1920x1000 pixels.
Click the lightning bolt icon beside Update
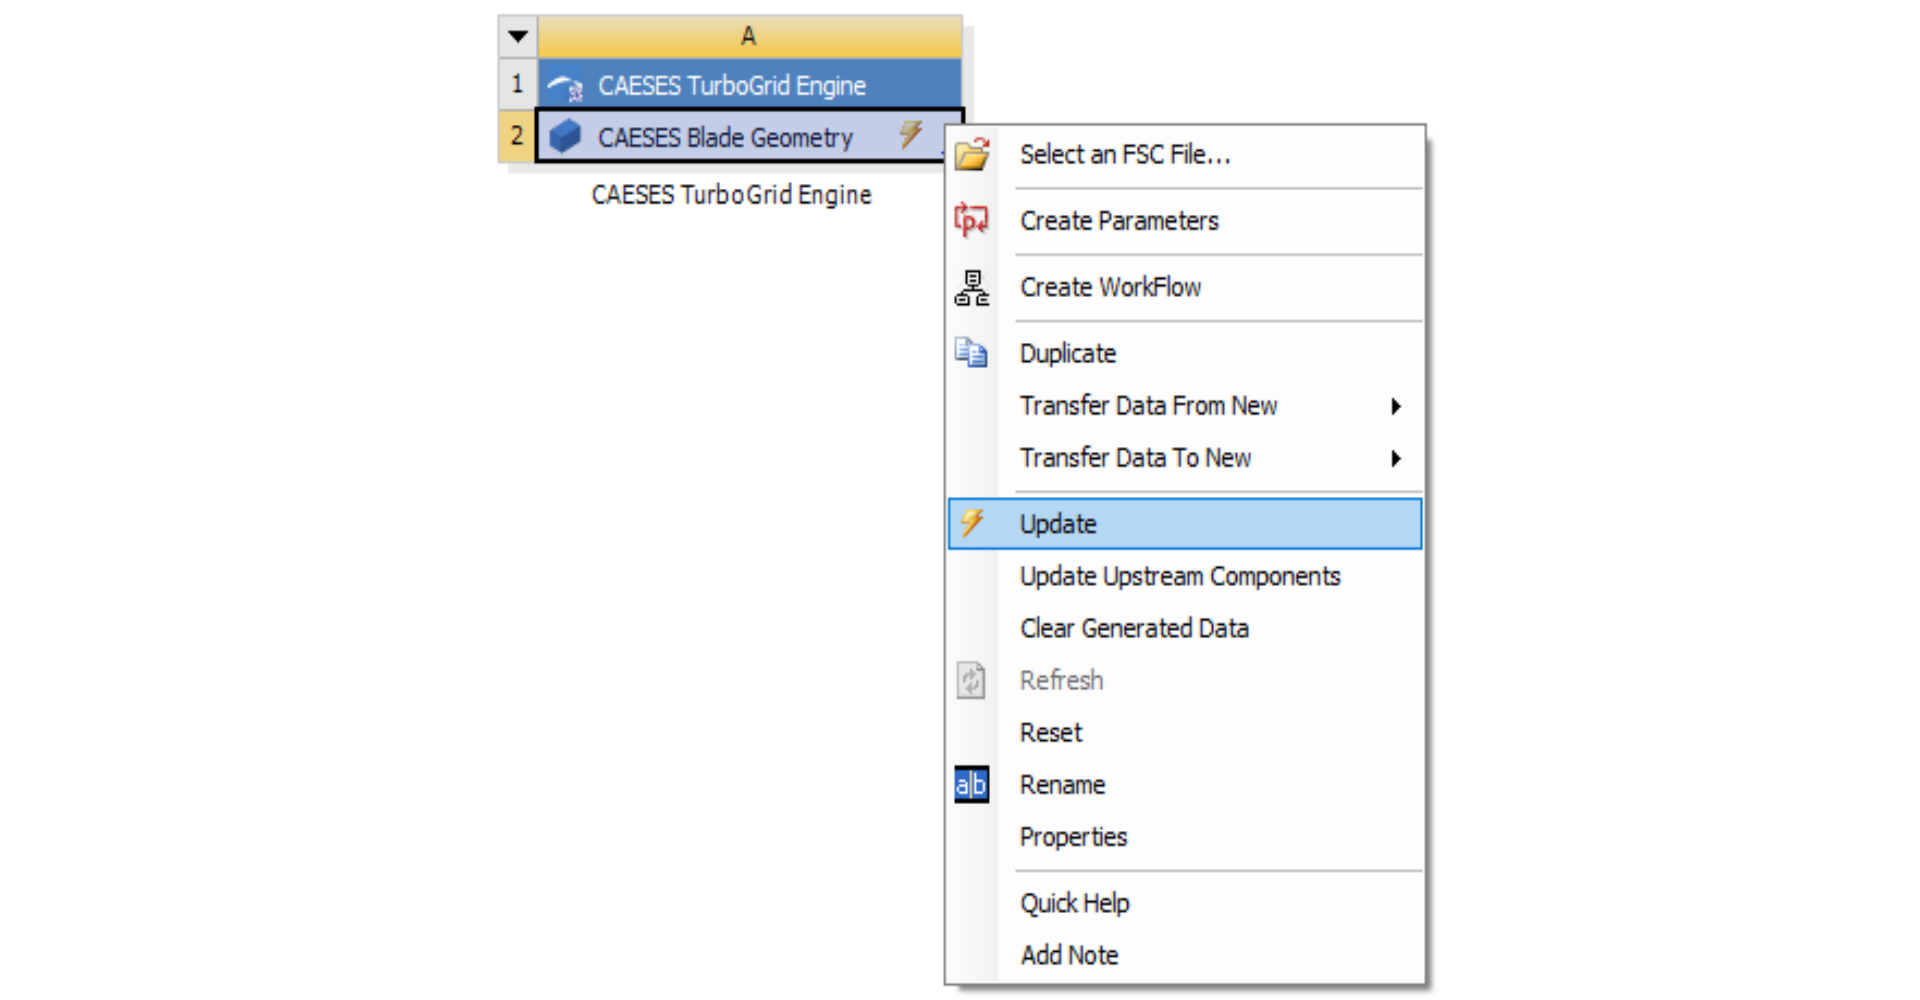click(971, 523)
